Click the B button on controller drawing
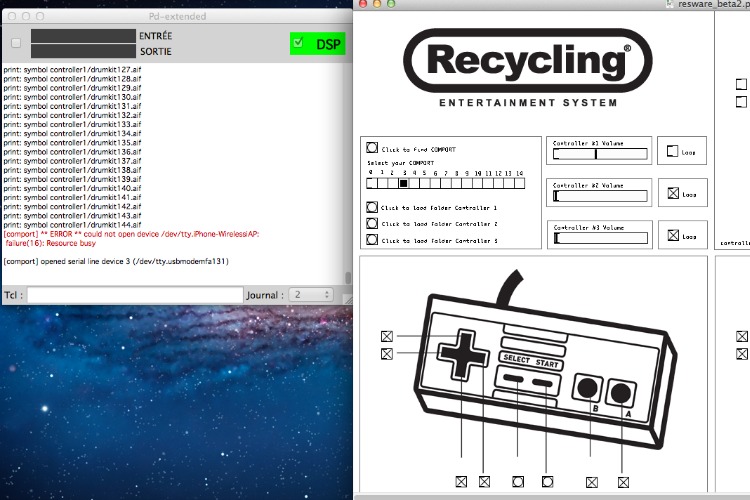Screen dimensions: 750x500 pos(587,388)
